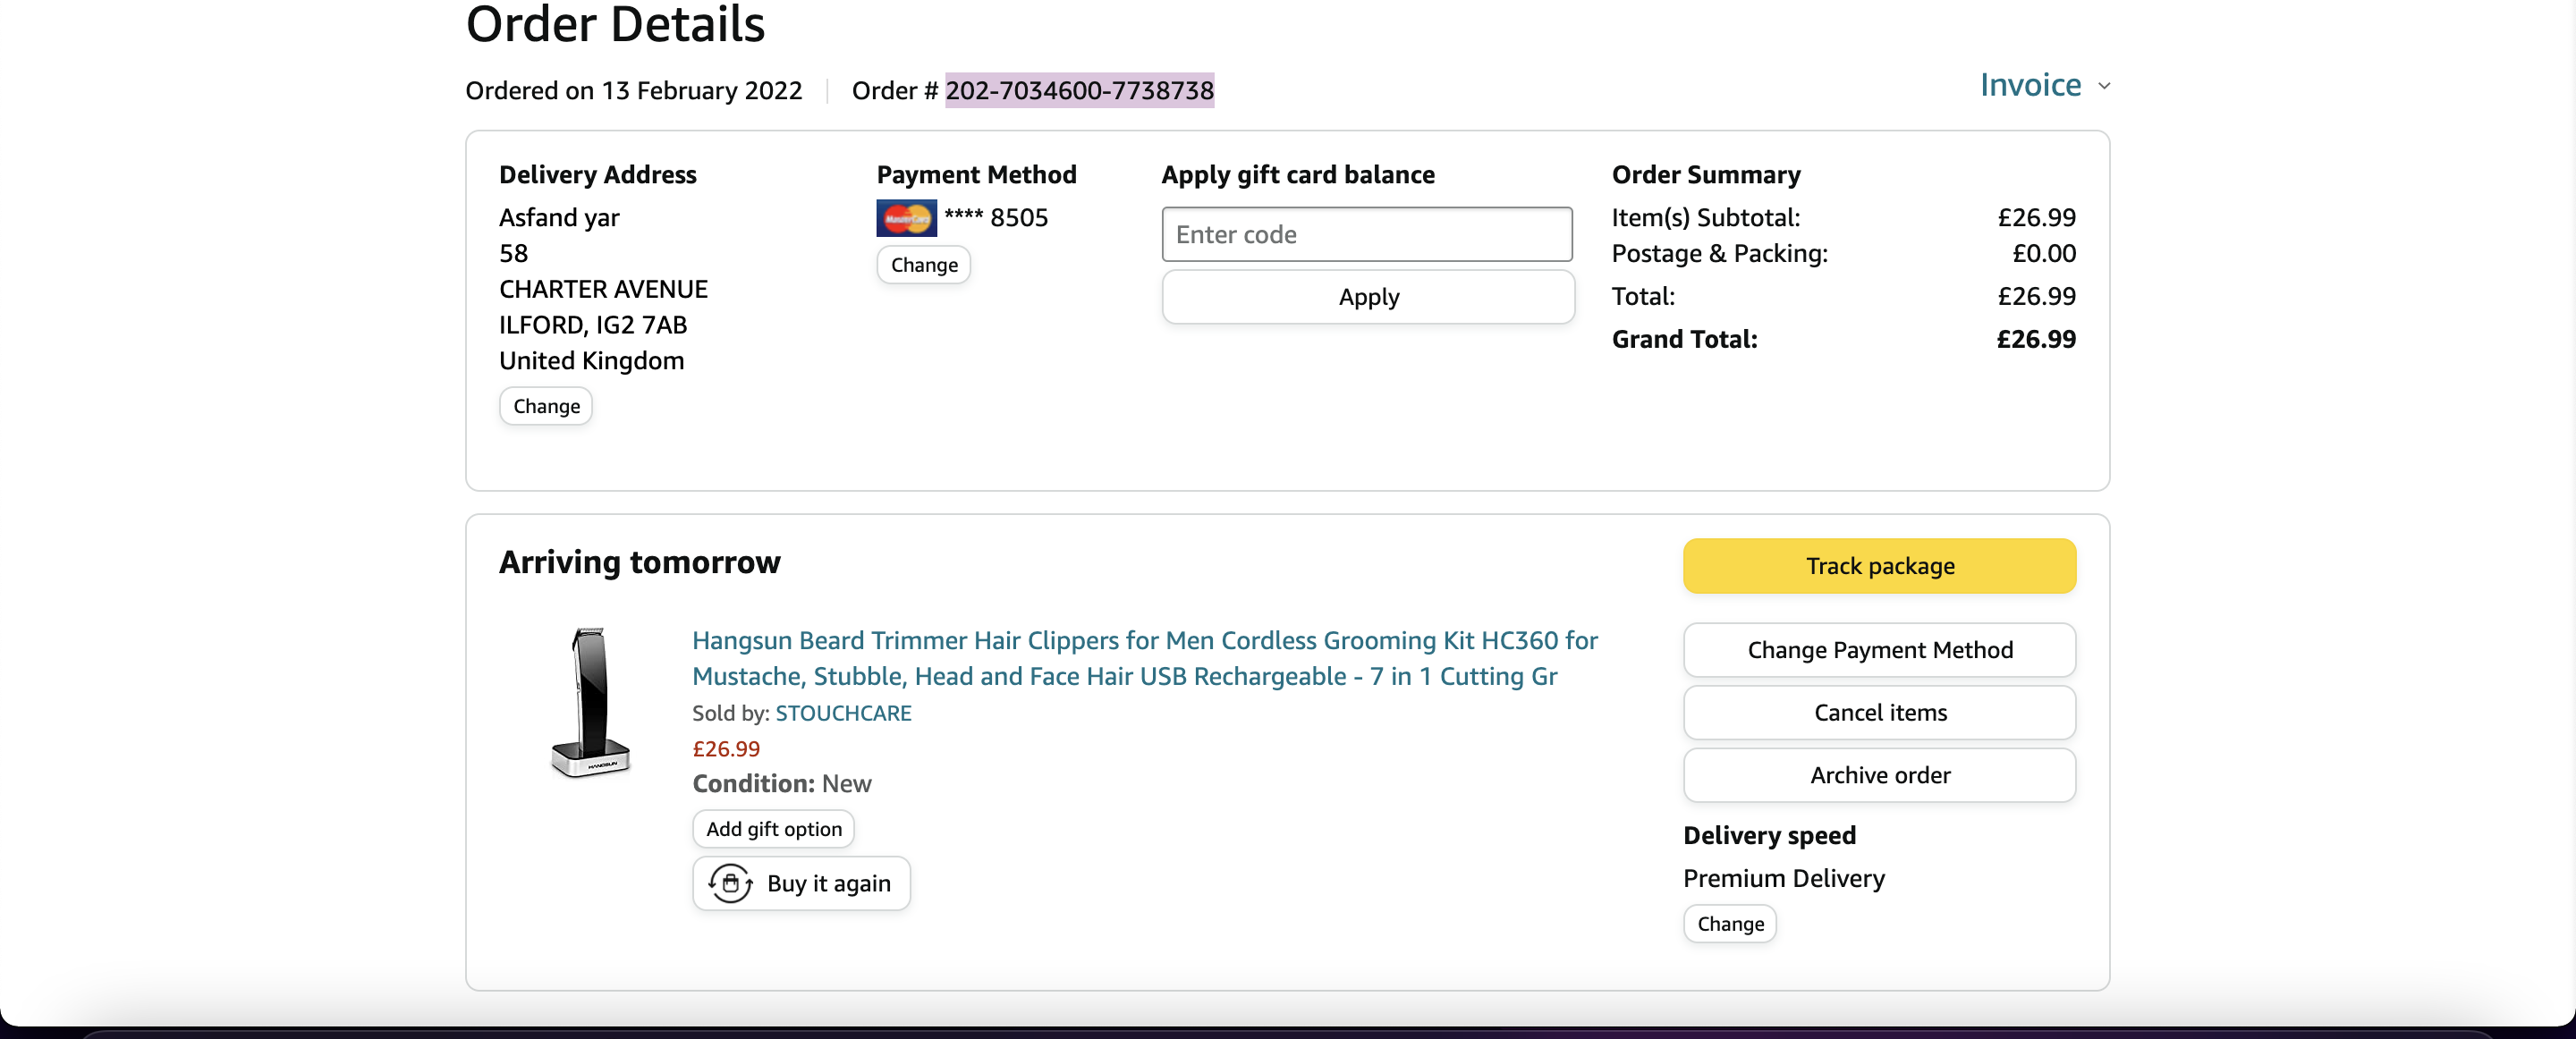Visit the STOUCHCARE seller page
2576x1039 pixels.
click(x=843, y=713)
